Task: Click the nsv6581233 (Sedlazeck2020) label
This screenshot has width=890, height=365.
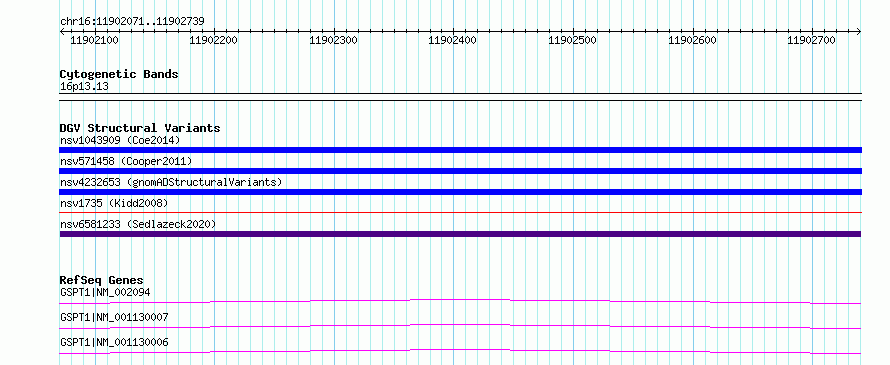Action: [x=138, y=224]
